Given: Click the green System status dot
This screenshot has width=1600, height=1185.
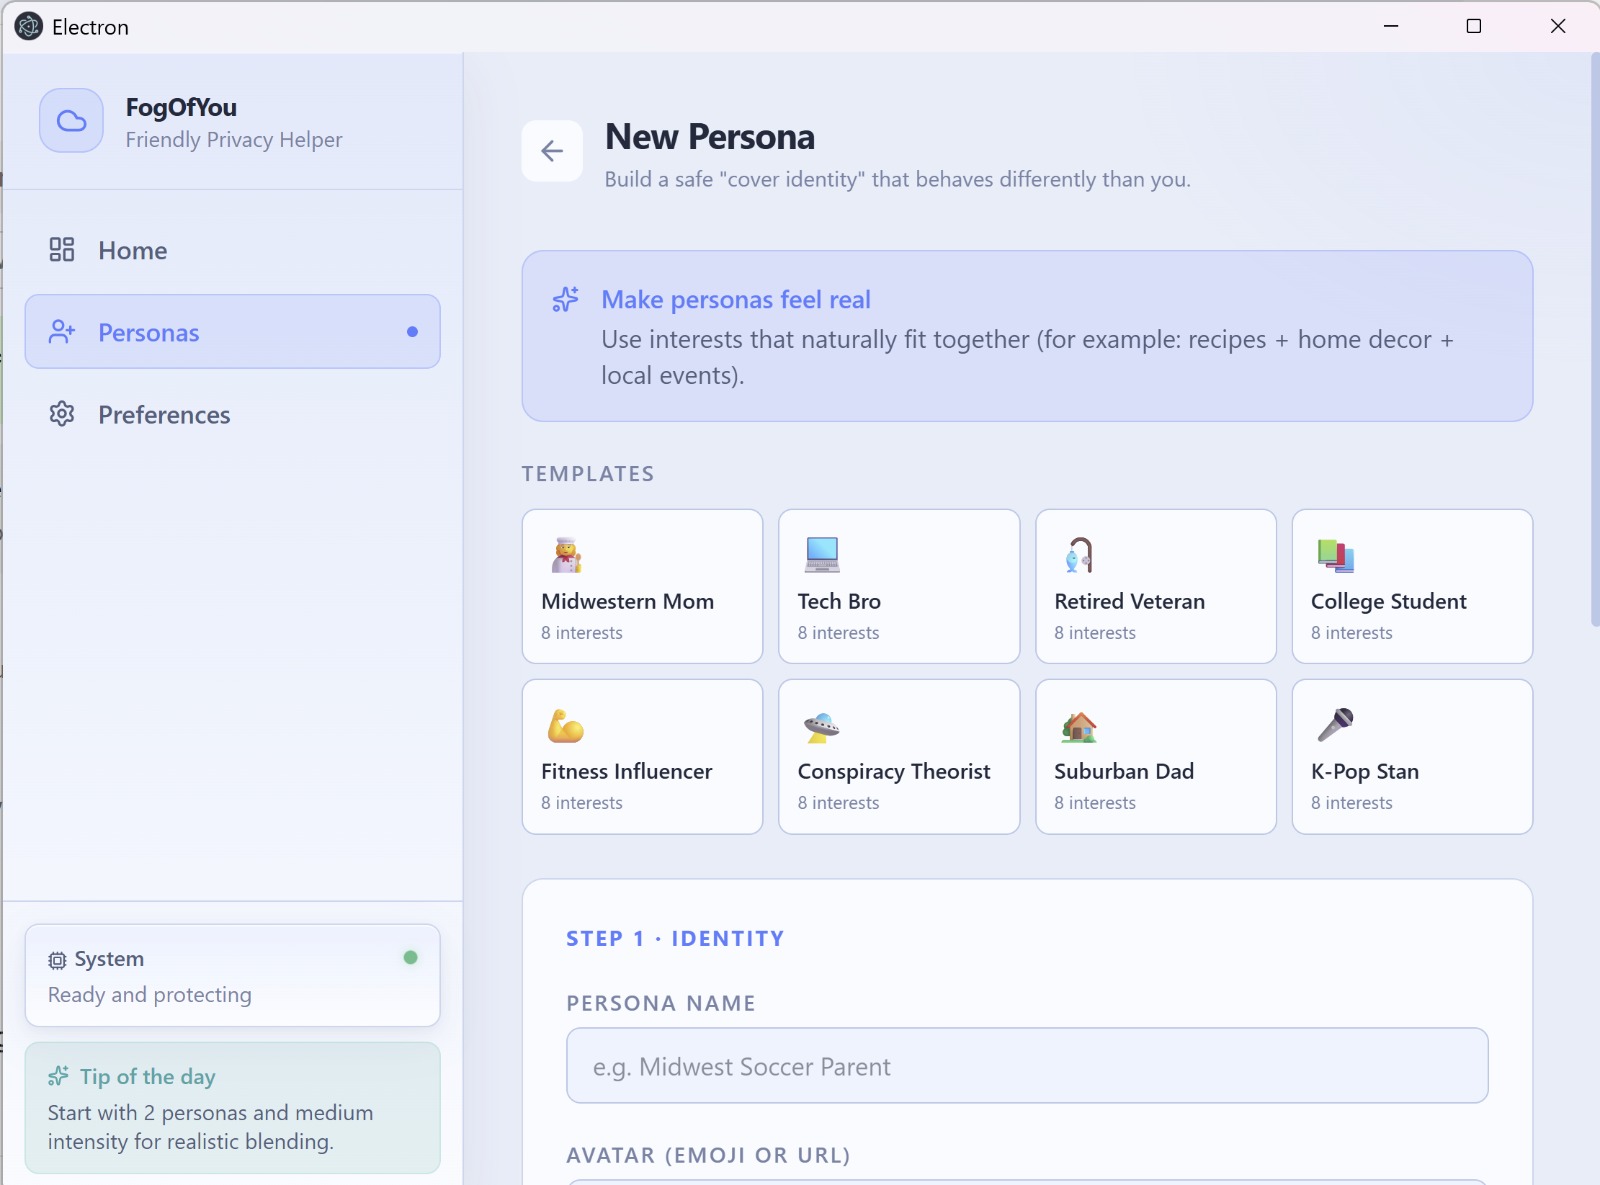Looking at the screenshot, I should click(410, 958).
